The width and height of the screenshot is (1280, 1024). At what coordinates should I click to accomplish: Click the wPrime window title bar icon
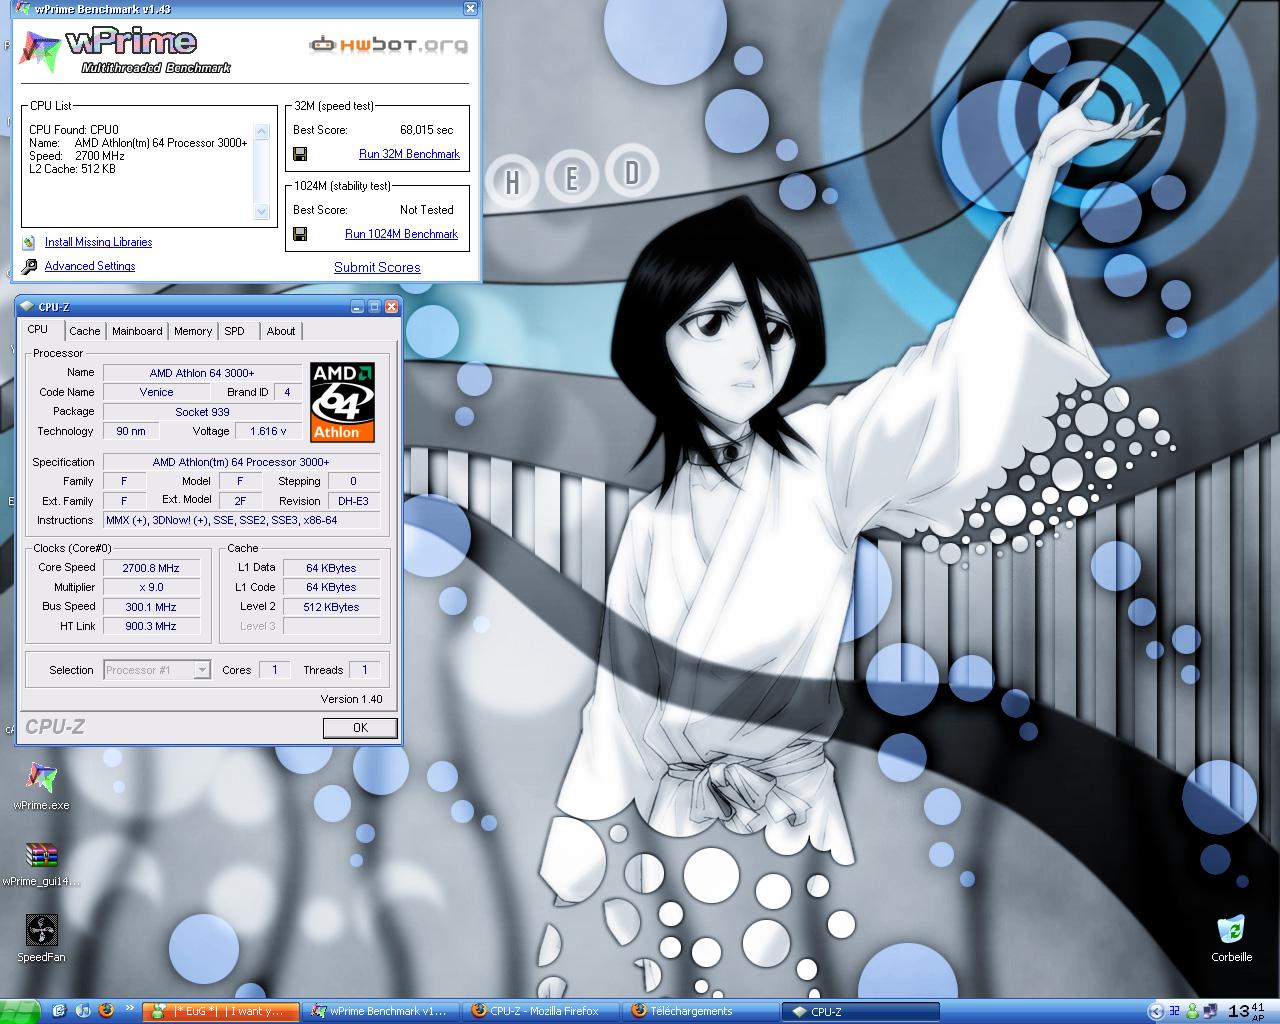[23, 8]
